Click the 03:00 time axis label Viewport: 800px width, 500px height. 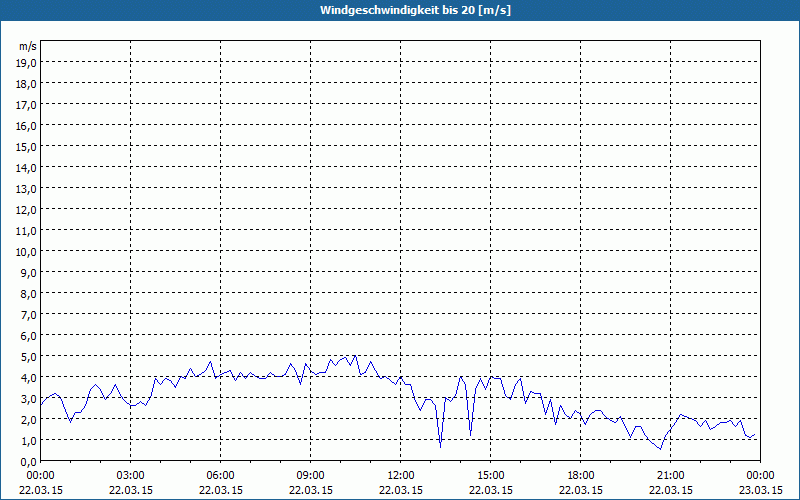pyautogui.click(x=131, y=476)
